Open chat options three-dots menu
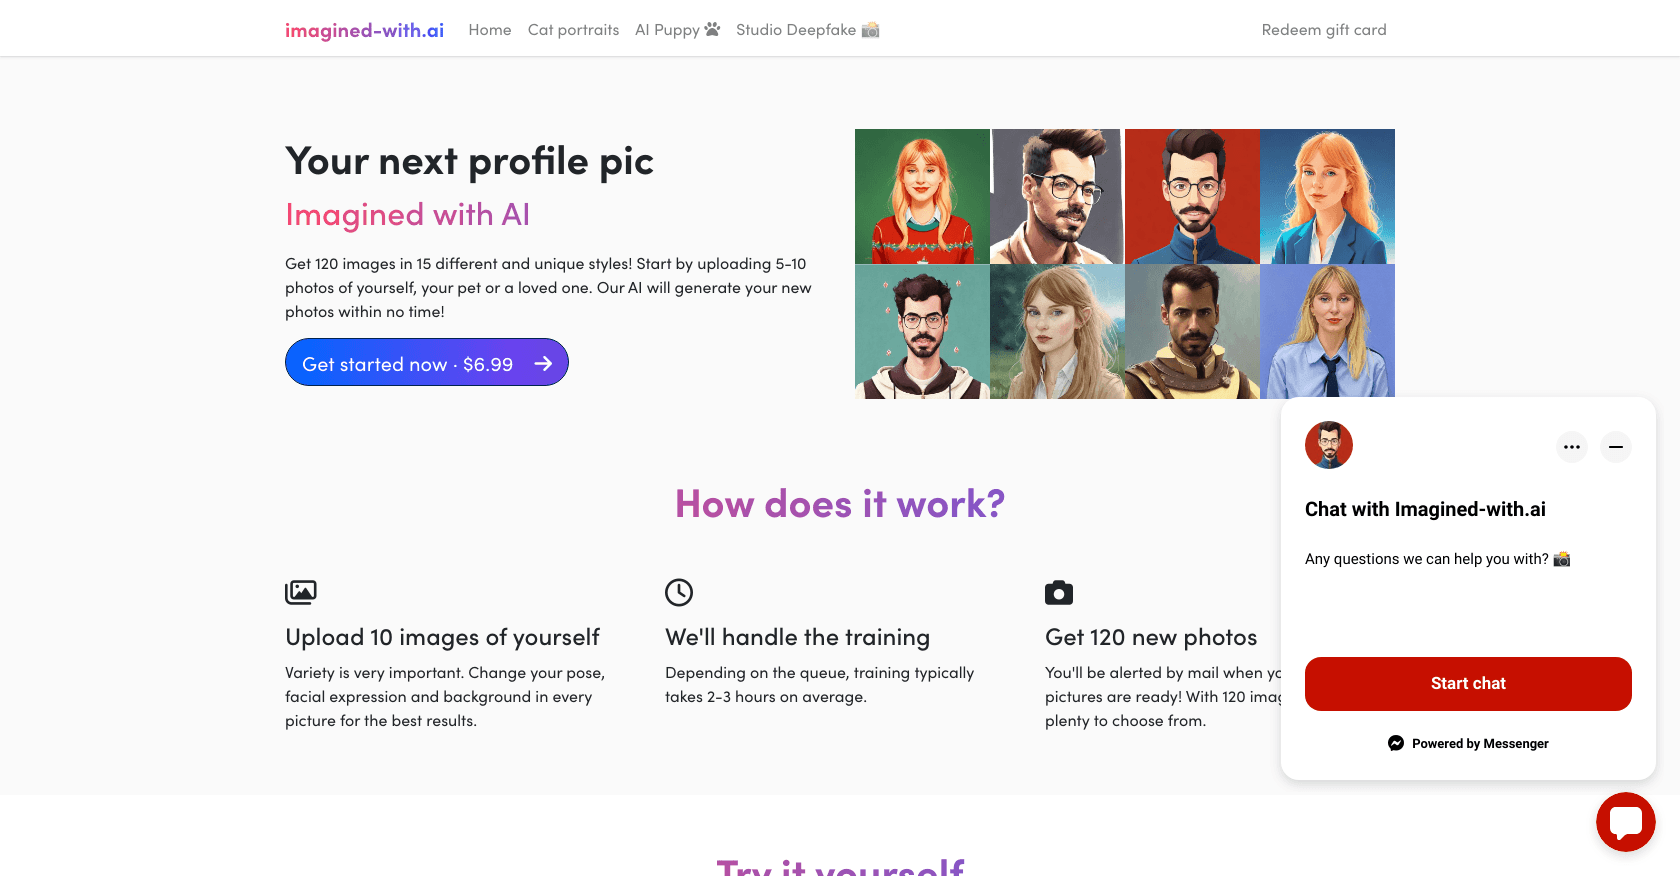1680x876 pixels. [x=1571, y=447]
